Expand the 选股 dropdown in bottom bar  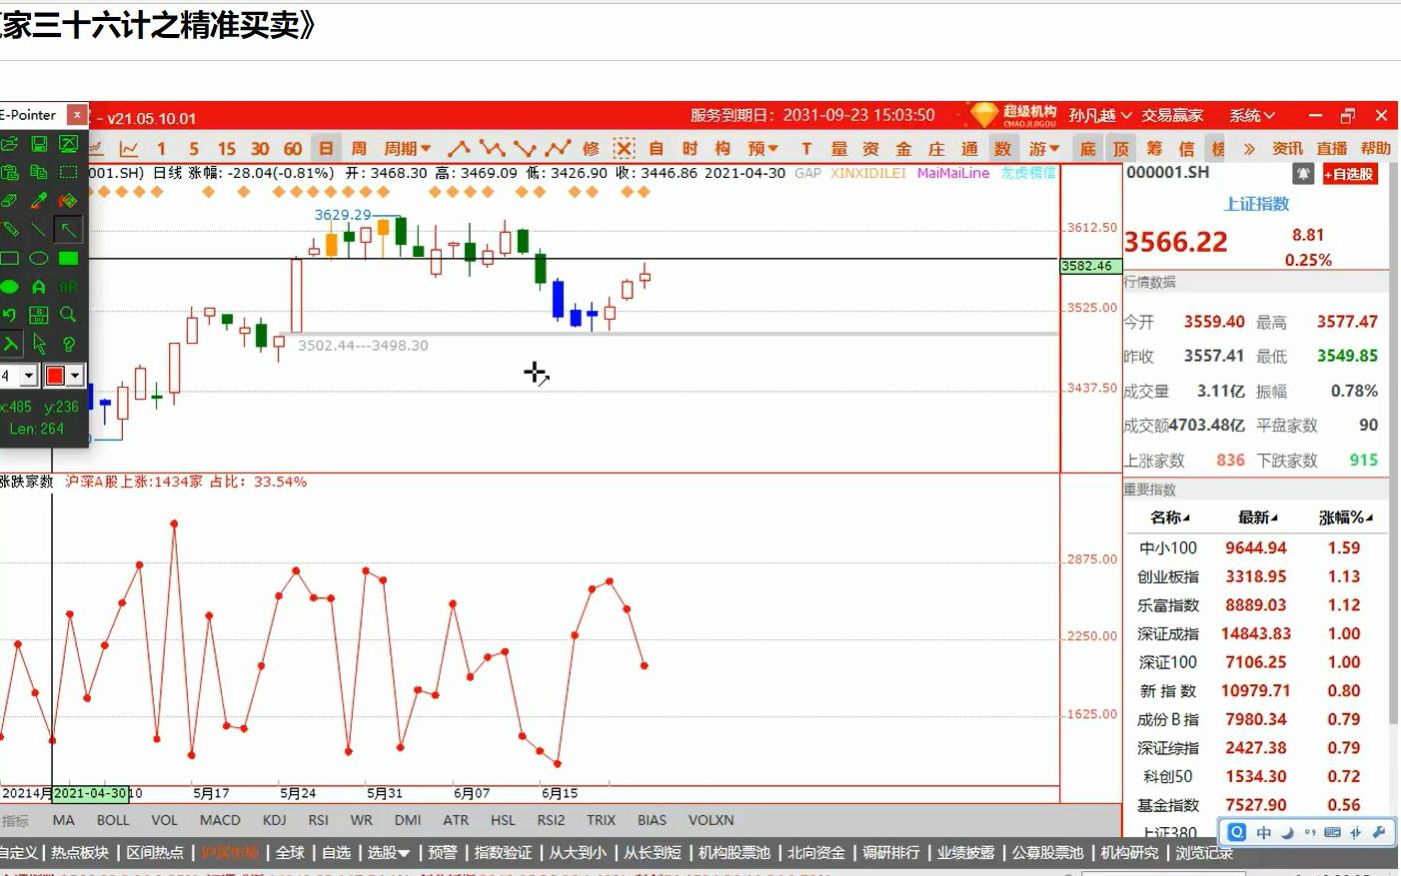(x=388, y=853)
